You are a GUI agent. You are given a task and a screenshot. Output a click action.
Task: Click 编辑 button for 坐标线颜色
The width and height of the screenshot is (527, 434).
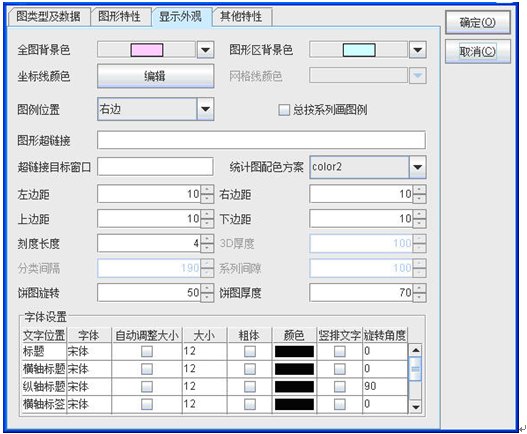155,76
